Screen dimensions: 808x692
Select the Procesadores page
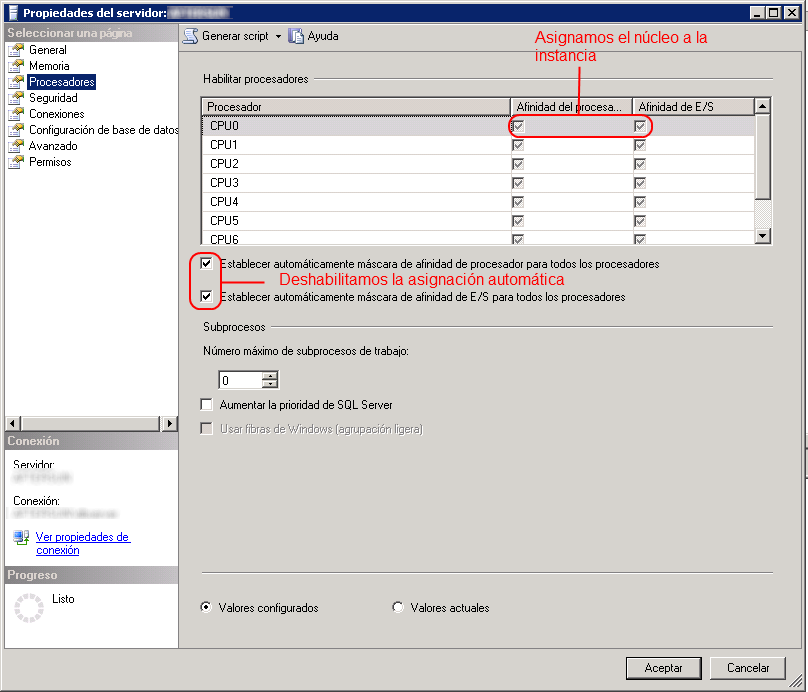62,82
